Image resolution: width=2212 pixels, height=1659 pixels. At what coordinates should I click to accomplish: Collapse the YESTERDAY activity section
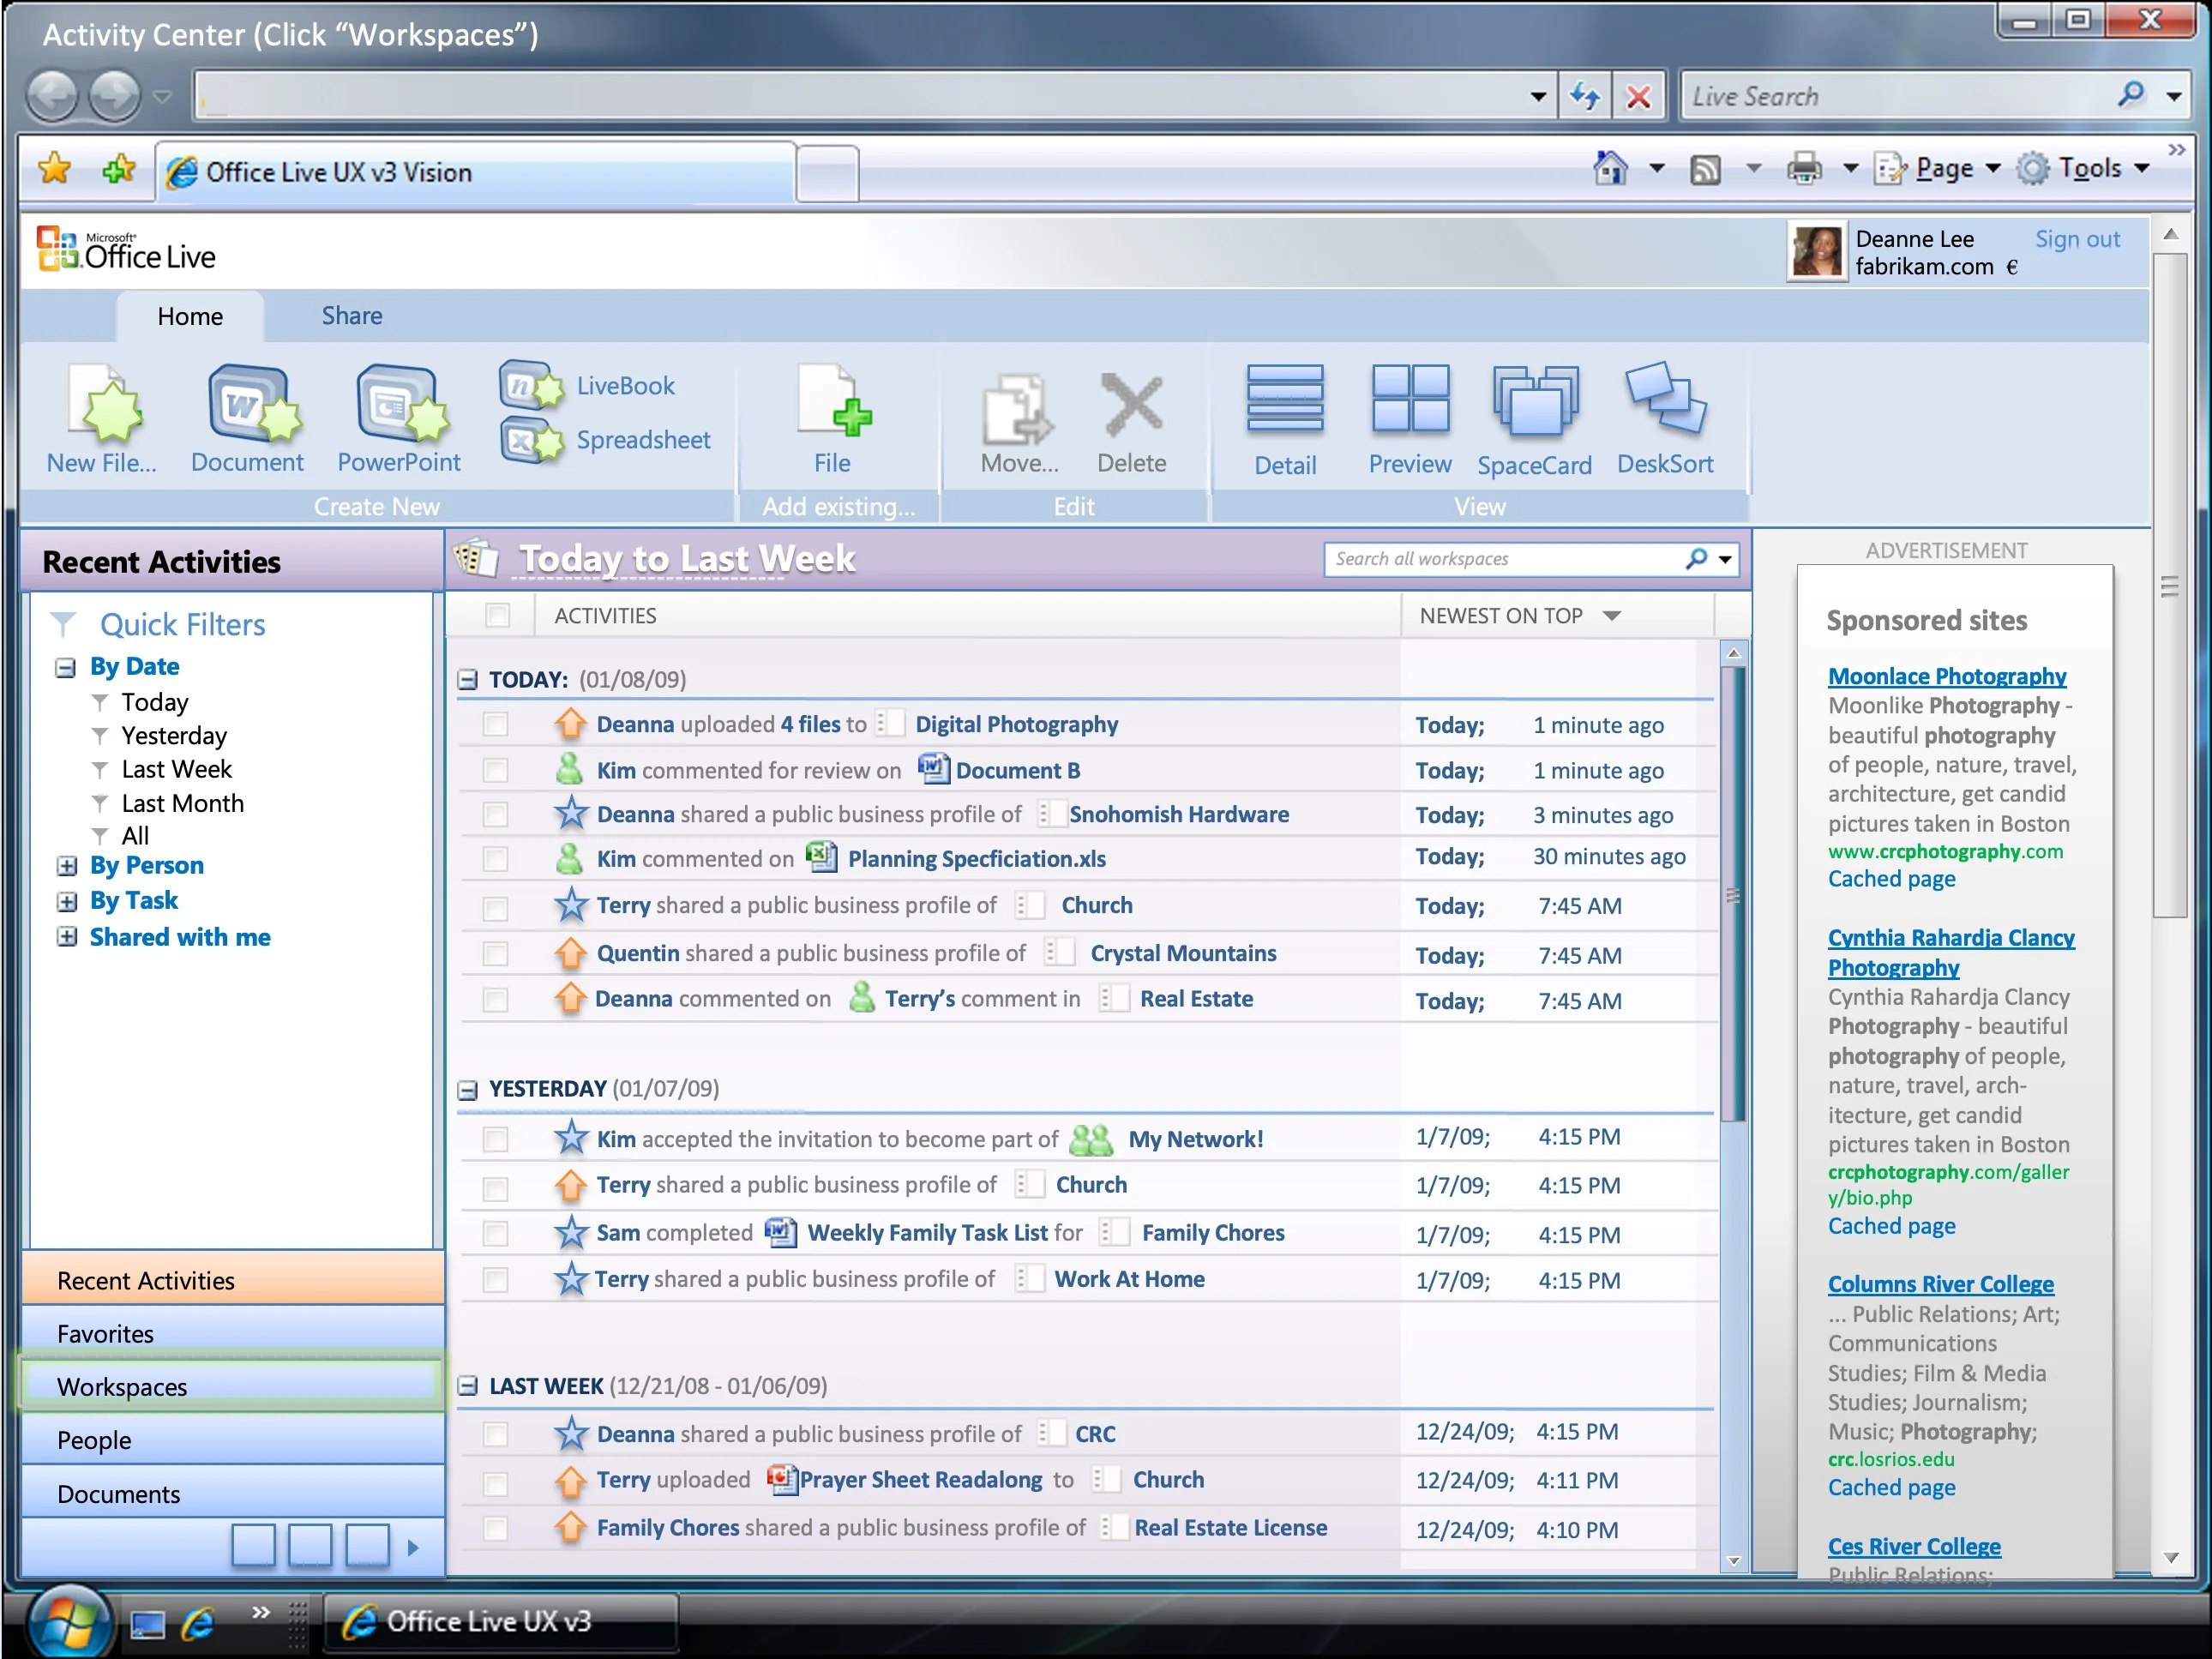point(467,1090)
